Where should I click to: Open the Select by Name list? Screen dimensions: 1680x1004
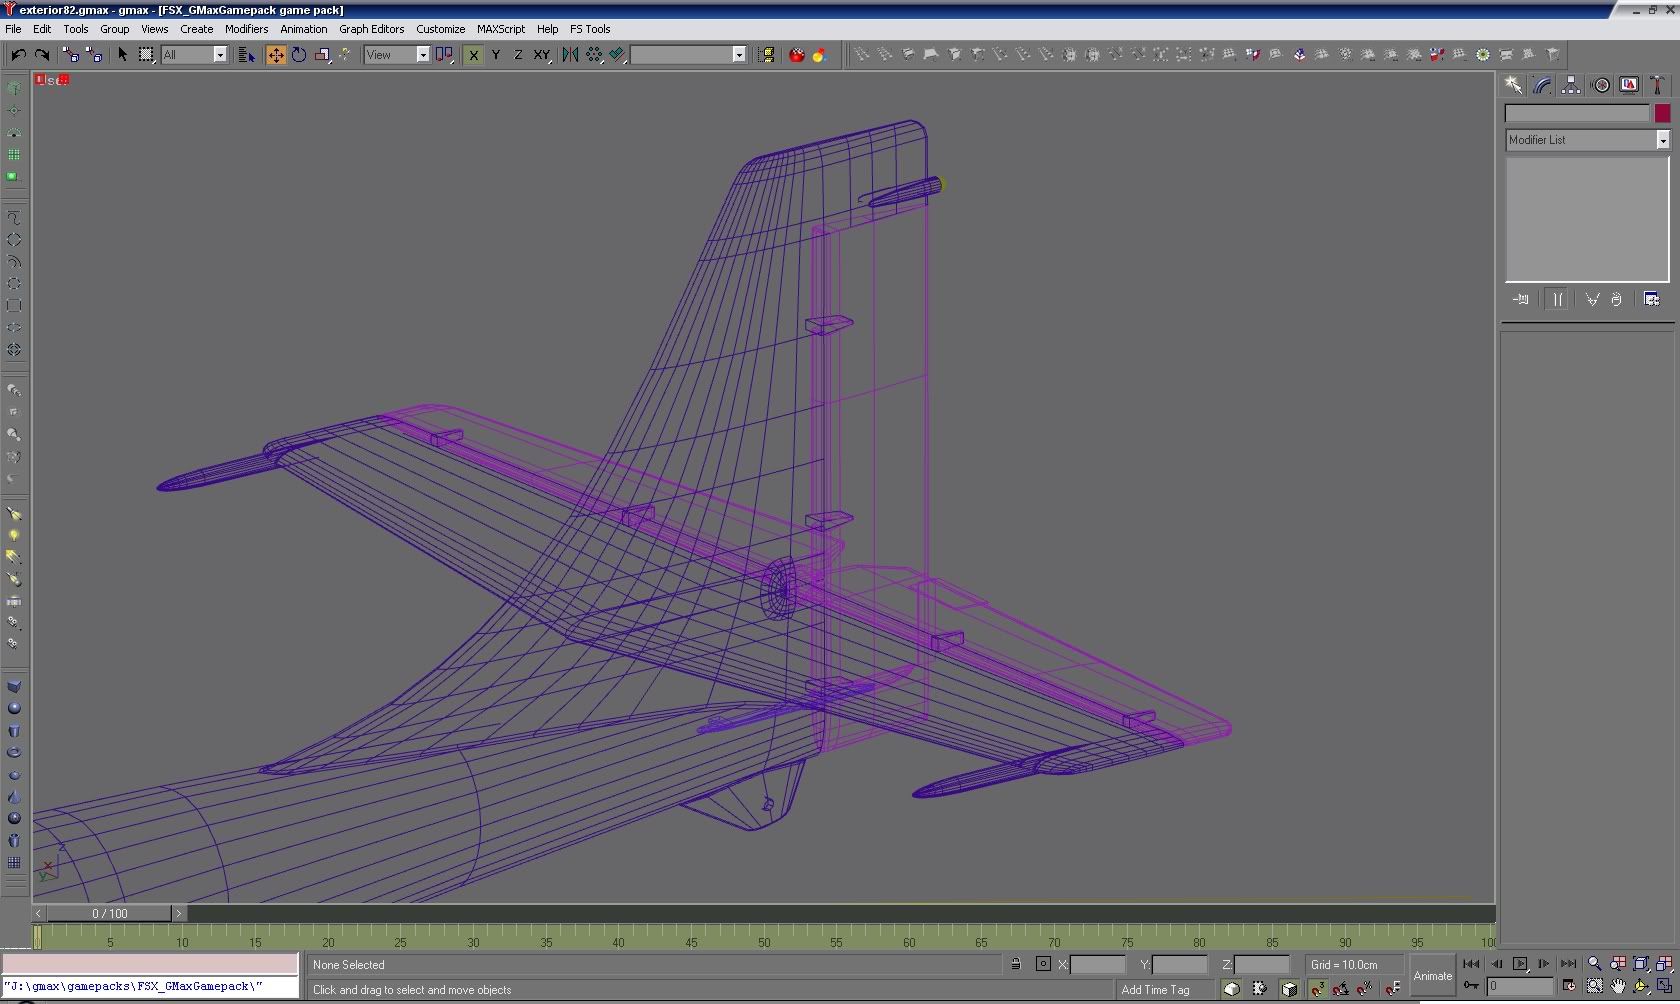(x=246, y=55)
